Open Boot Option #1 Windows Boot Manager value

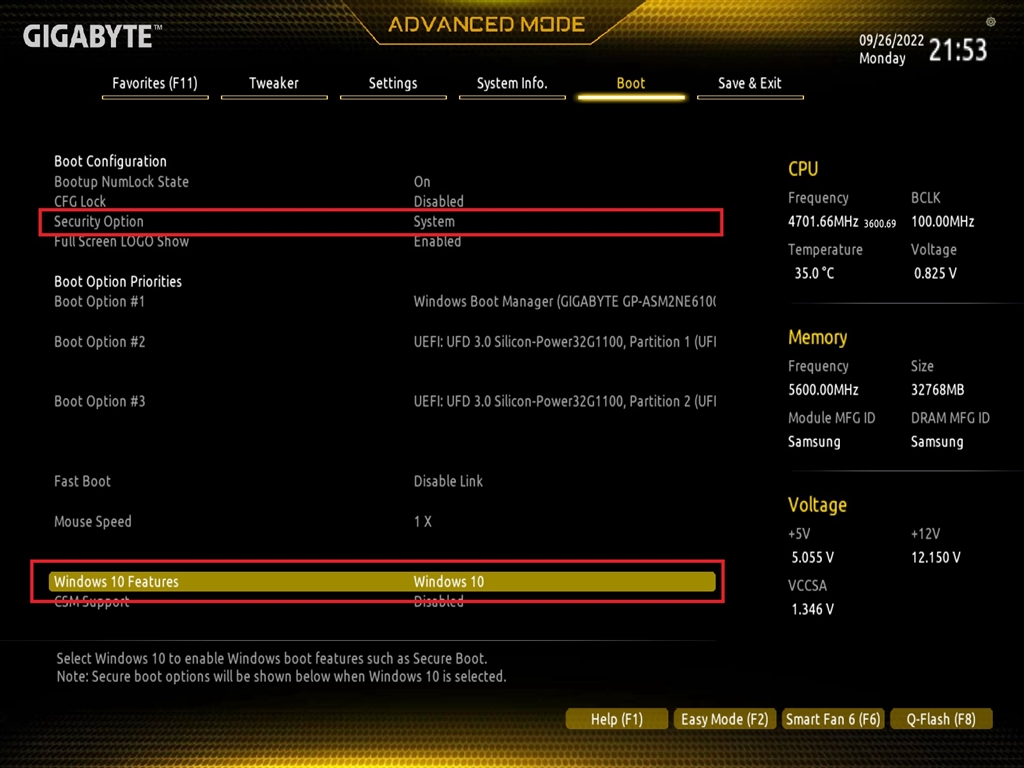pos(564,302)
